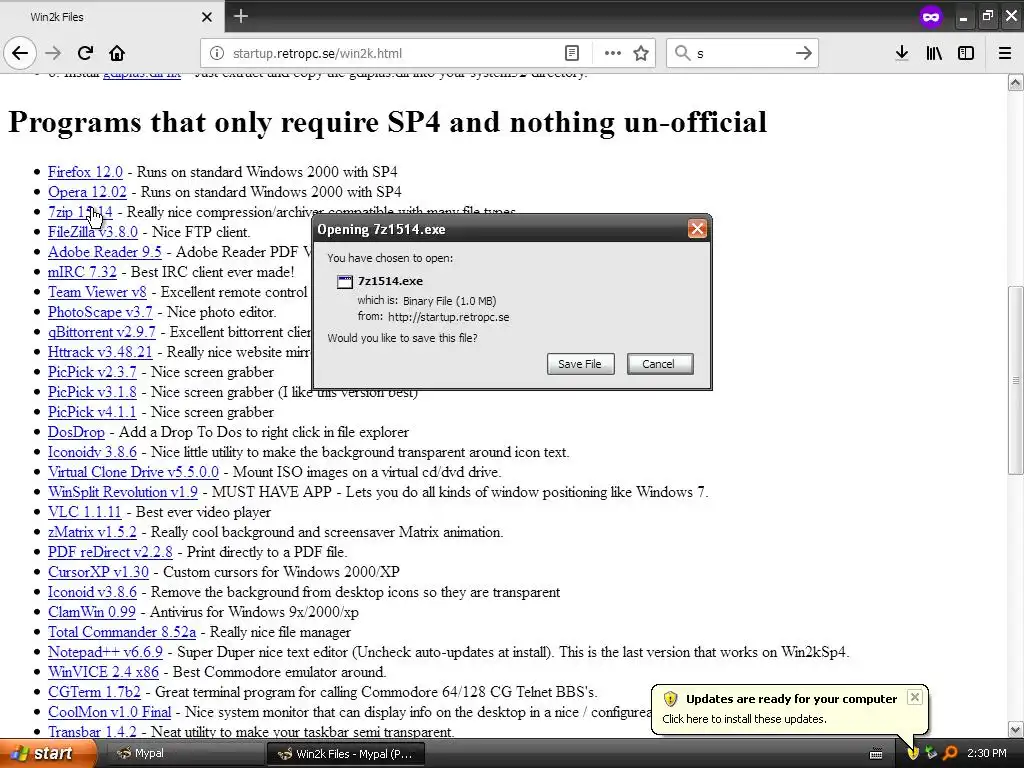Image resolution: width=1024 pixels, height=768 pixels.
Task: Open the mIRC 7.32 link
Action: click(82, 272)
